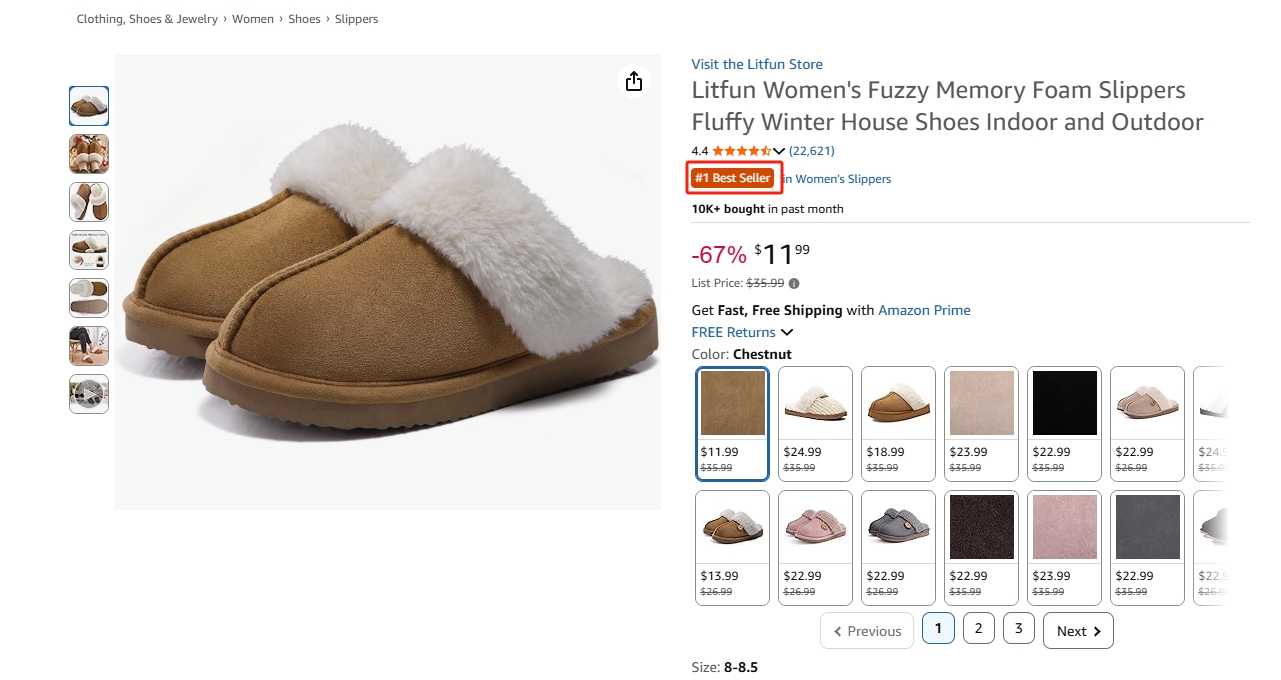Image resolution: width=1281 pixels, height=680 pixels.
Task: Select the first slipper thumbnail image
Action: (89, 106)
